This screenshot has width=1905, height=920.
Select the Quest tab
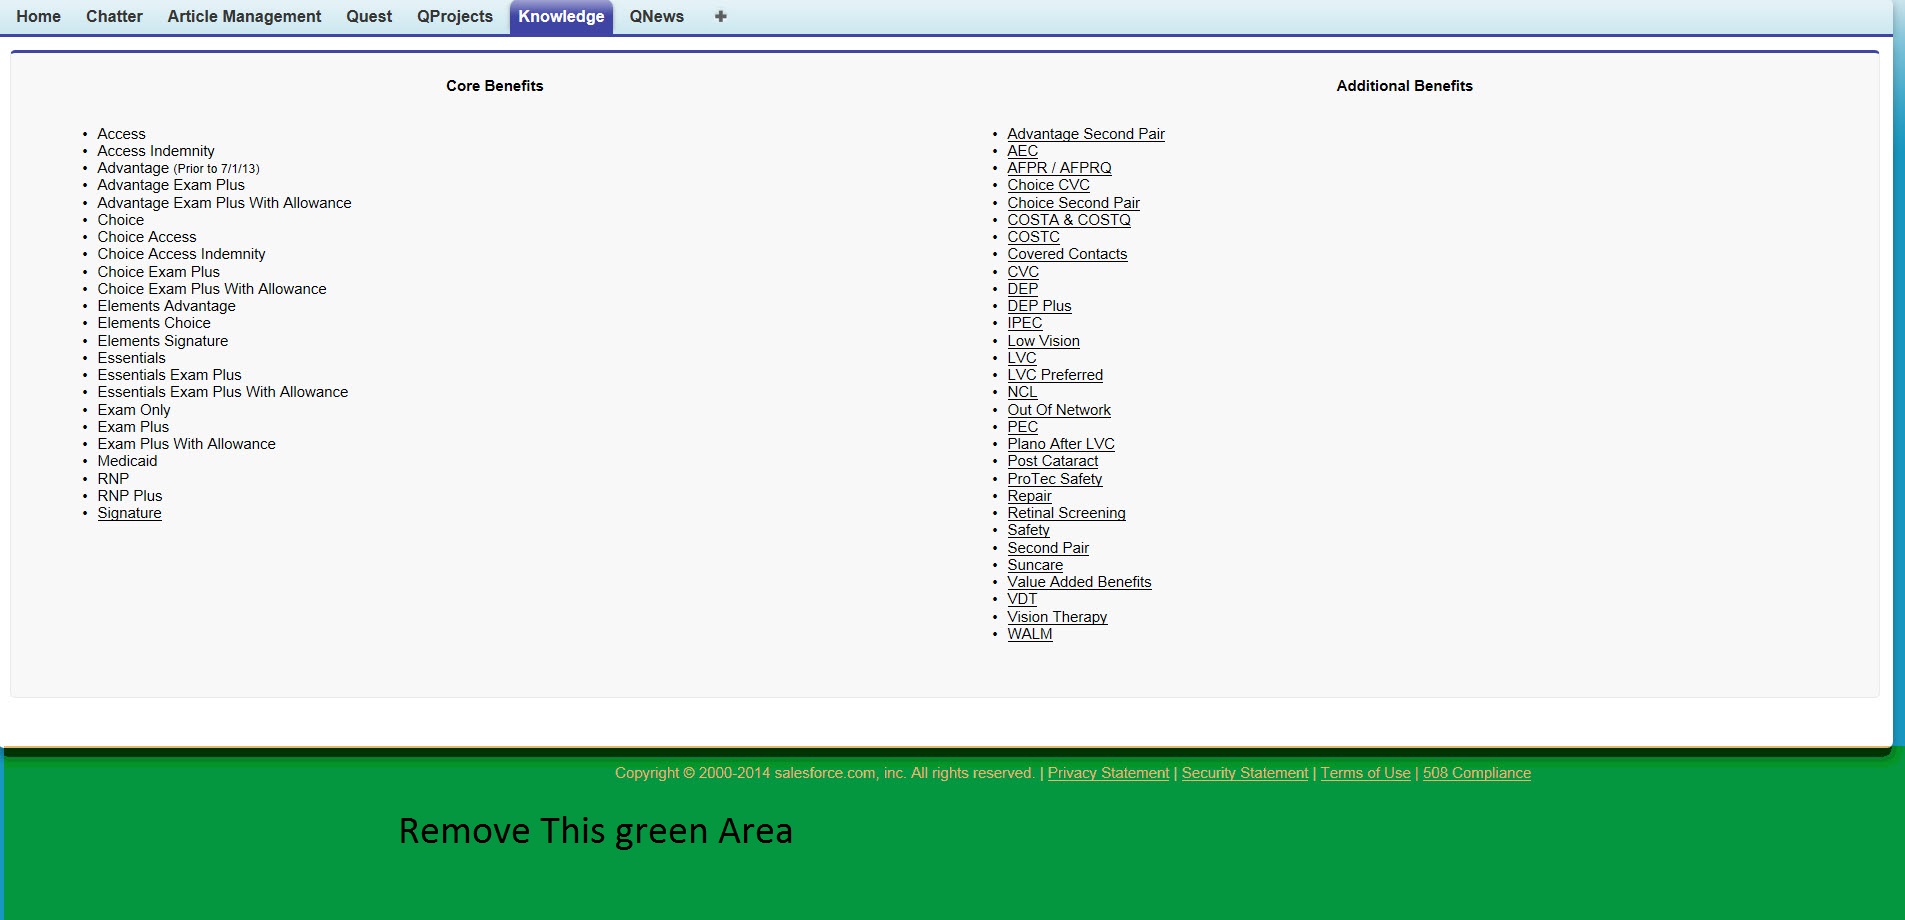[368, 16]
